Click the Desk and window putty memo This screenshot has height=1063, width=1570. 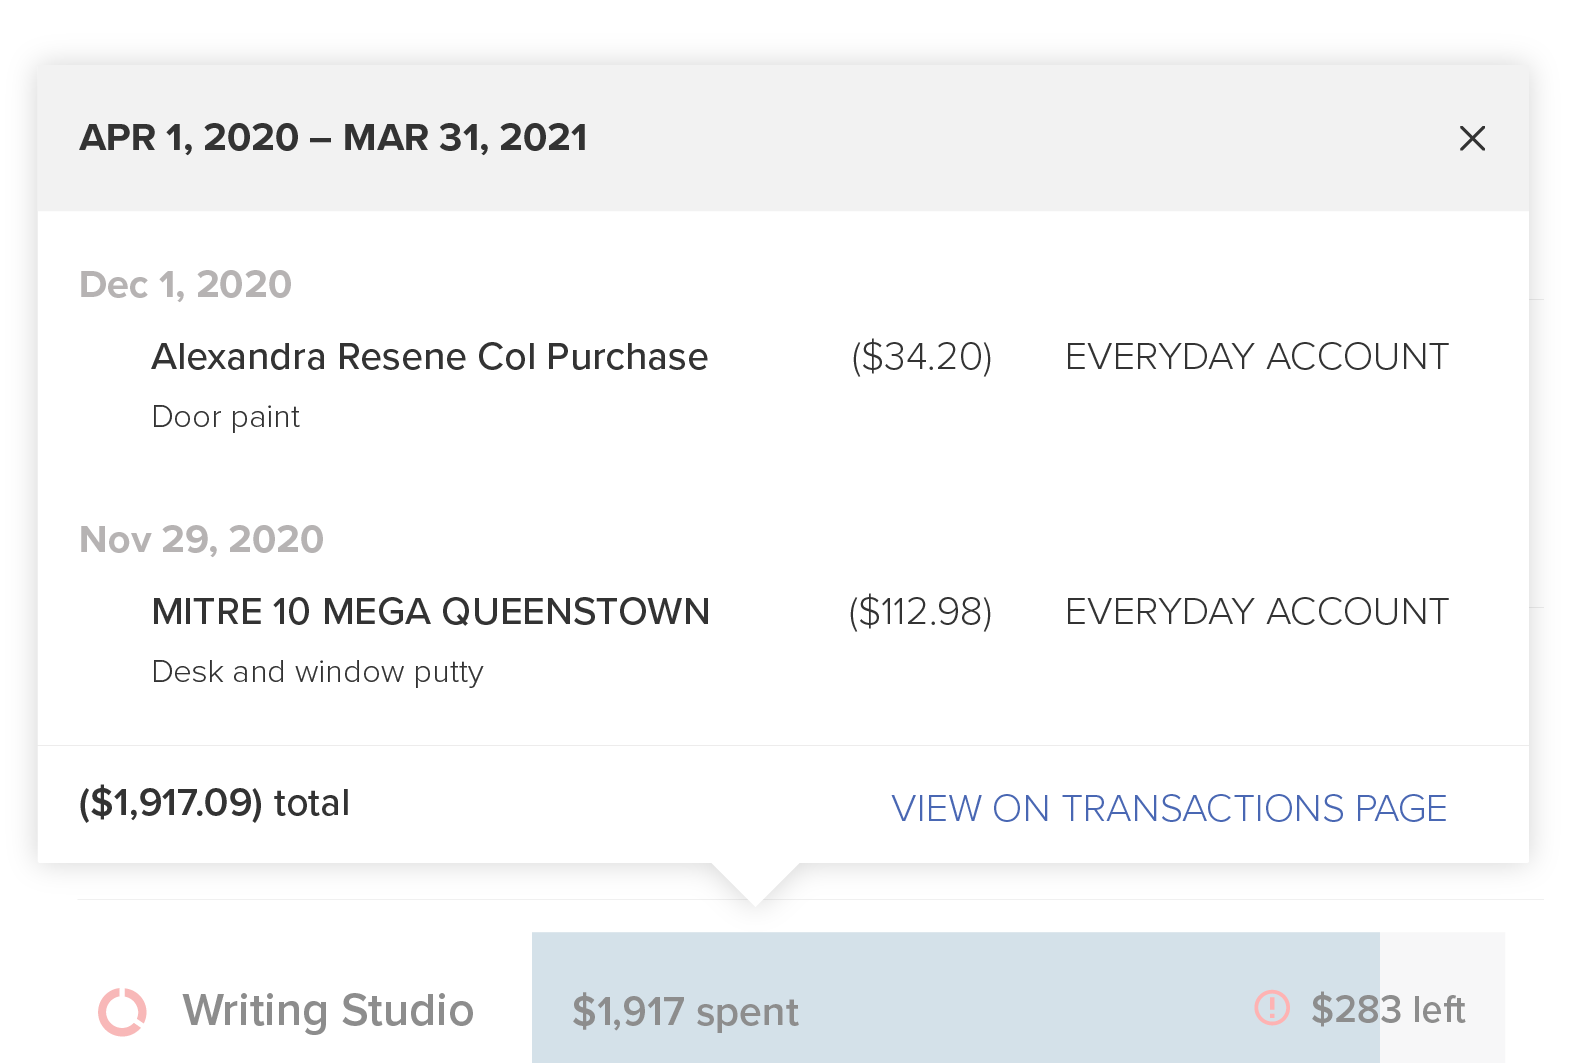[317, 672]
